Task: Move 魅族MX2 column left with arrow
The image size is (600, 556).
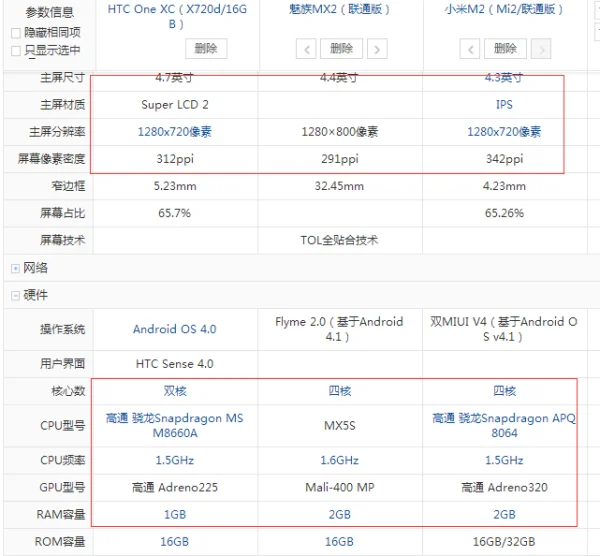Action: click(306, 49)
